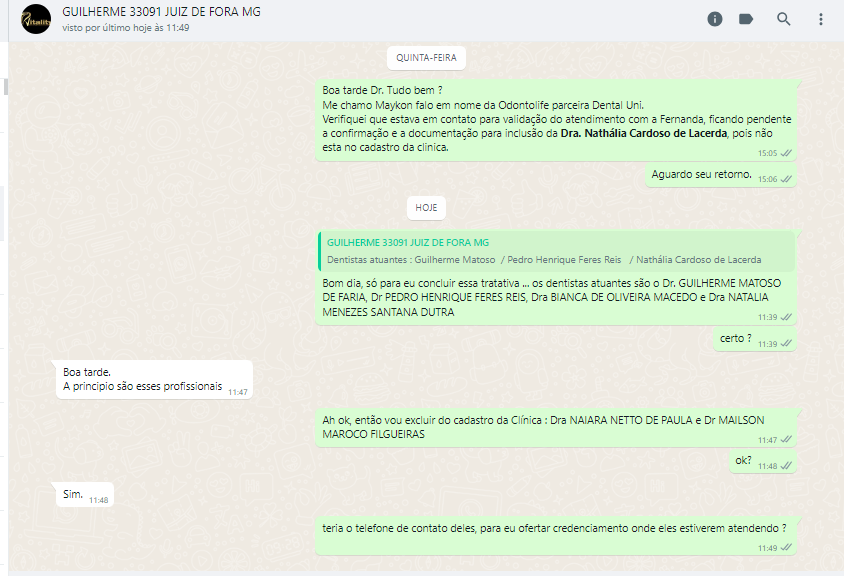Select the 'ok?' message bubble

763,462
